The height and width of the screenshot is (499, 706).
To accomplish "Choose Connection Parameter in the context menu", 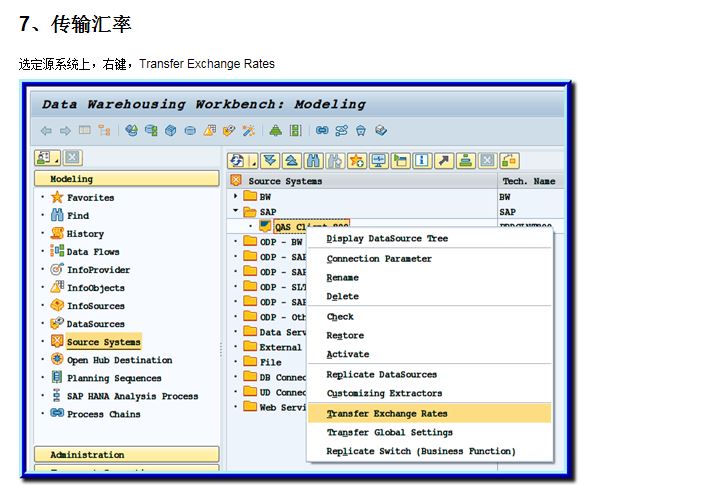I will (x=379, y=259).
